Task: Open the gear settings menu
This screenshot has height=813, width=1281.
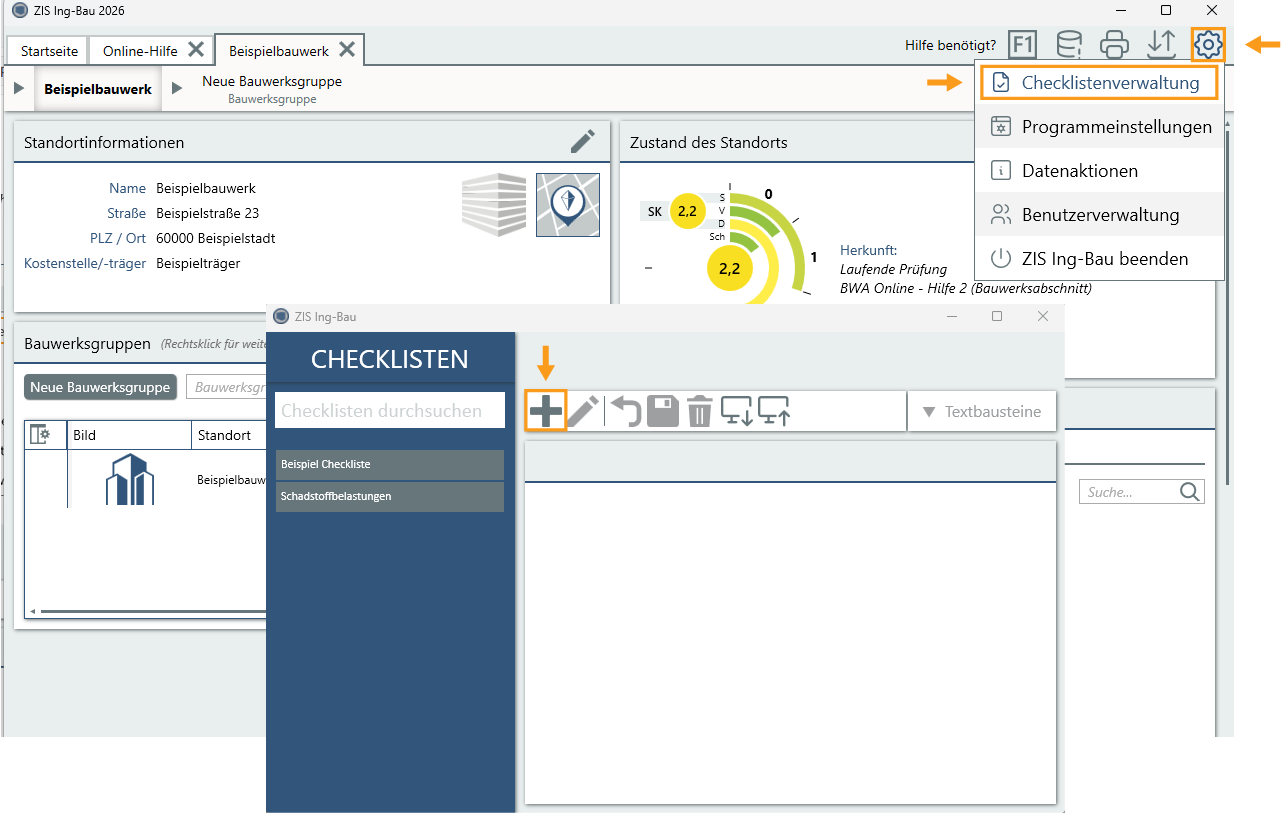Action: tap(1208, 44)
